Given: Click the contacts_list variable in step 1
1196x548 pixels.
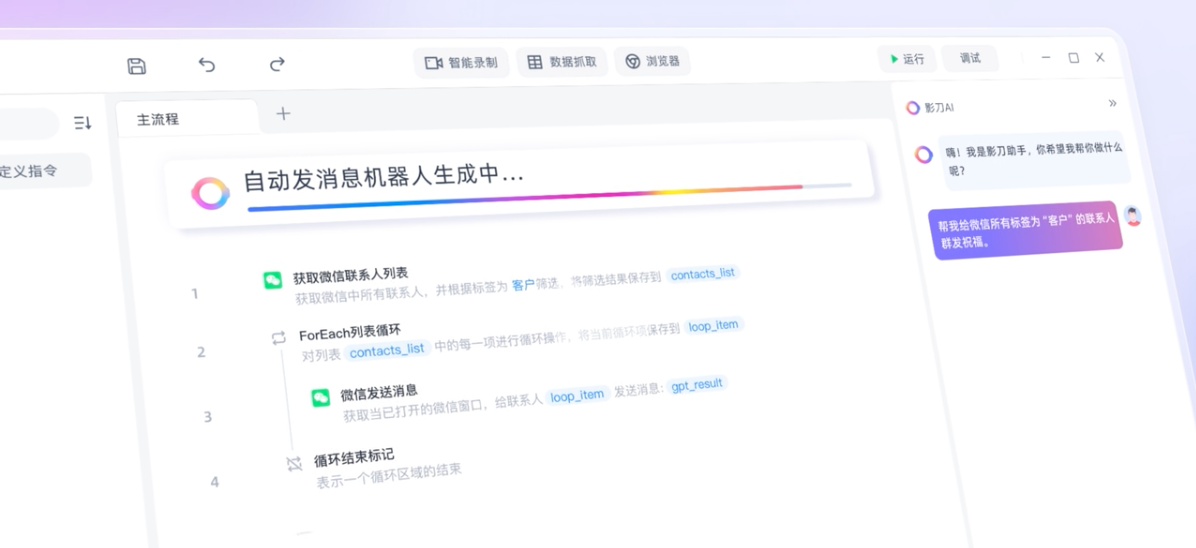Looking at the screenshot, I should pyautogui.click(x=702, y=273).
